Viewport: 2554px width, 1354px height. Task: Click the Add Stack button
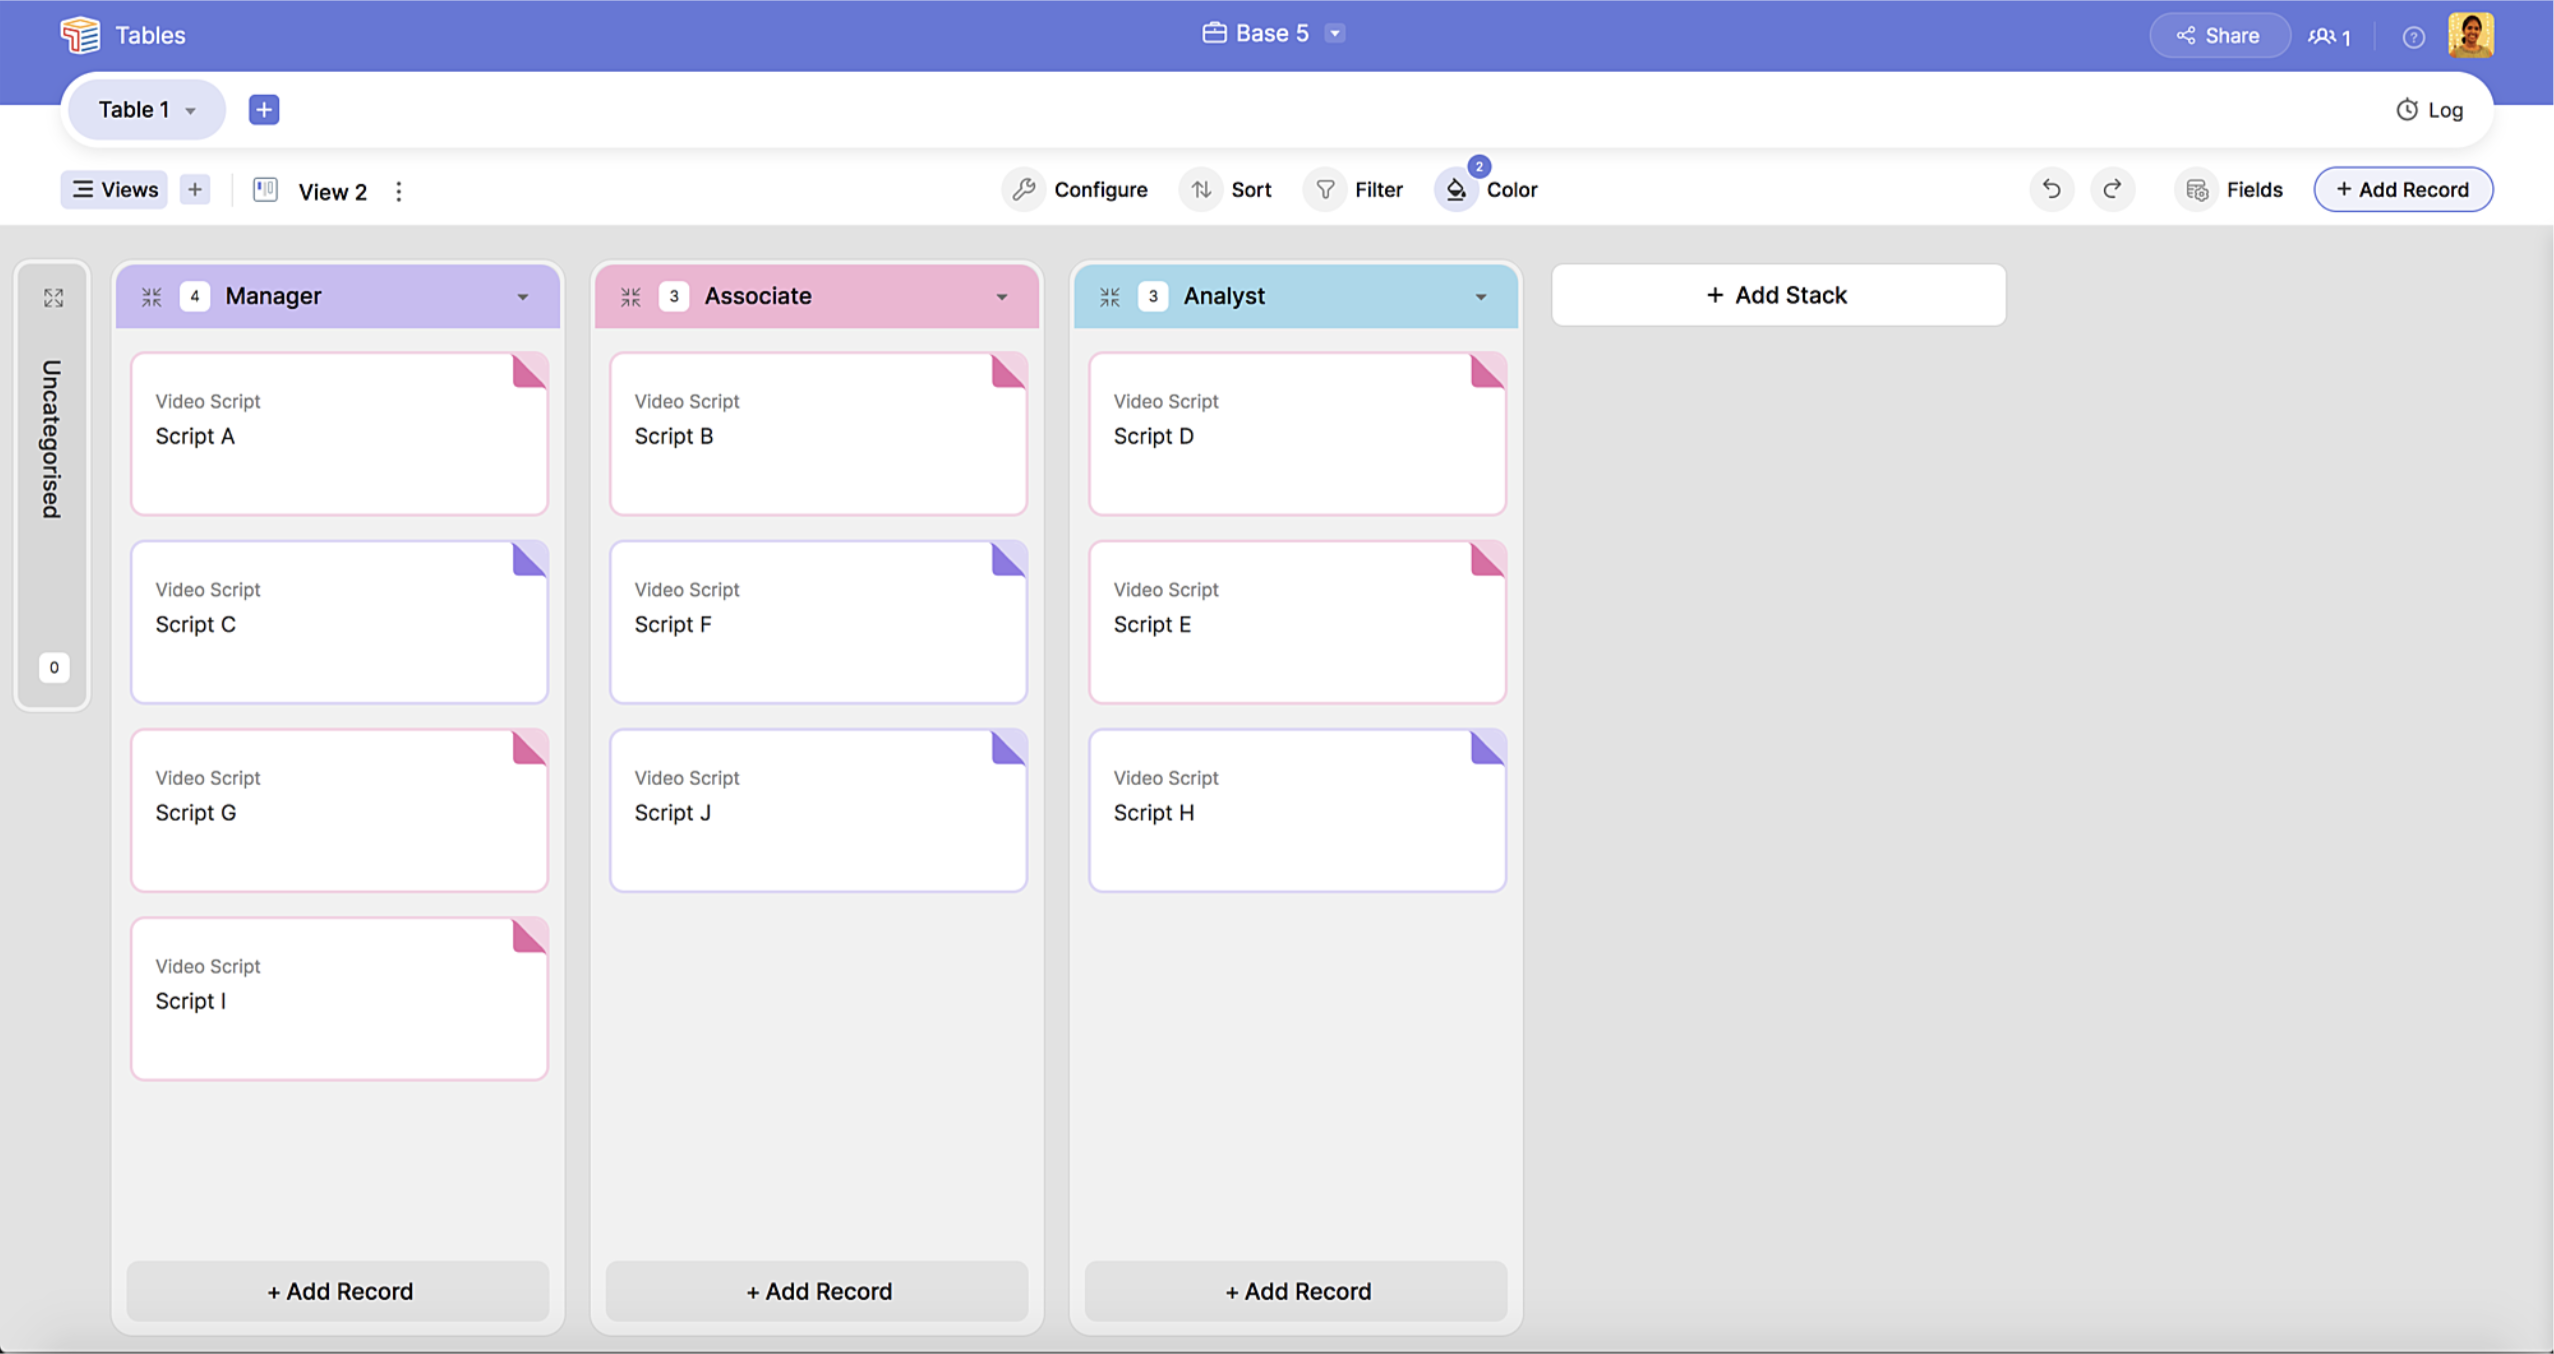point(1778,295)
